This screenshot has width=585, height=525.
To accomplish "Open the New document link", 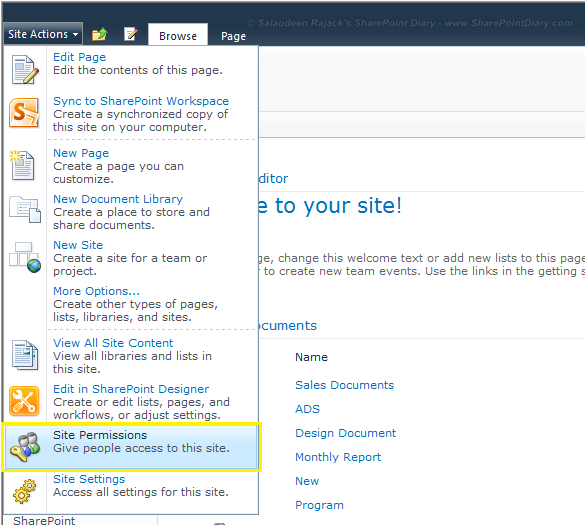I will click(x=307, y=481).
